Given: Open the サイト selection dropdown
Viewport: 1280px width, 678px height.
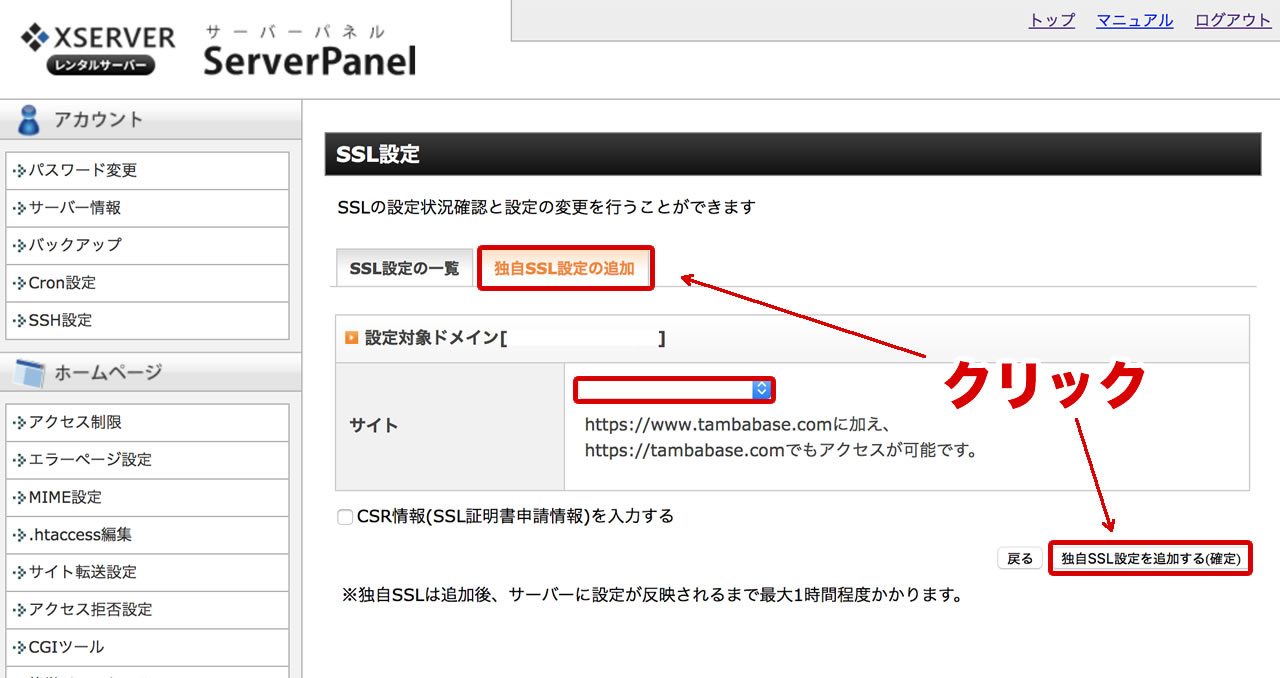Looking at the screenshot, I should coord(674,389).
